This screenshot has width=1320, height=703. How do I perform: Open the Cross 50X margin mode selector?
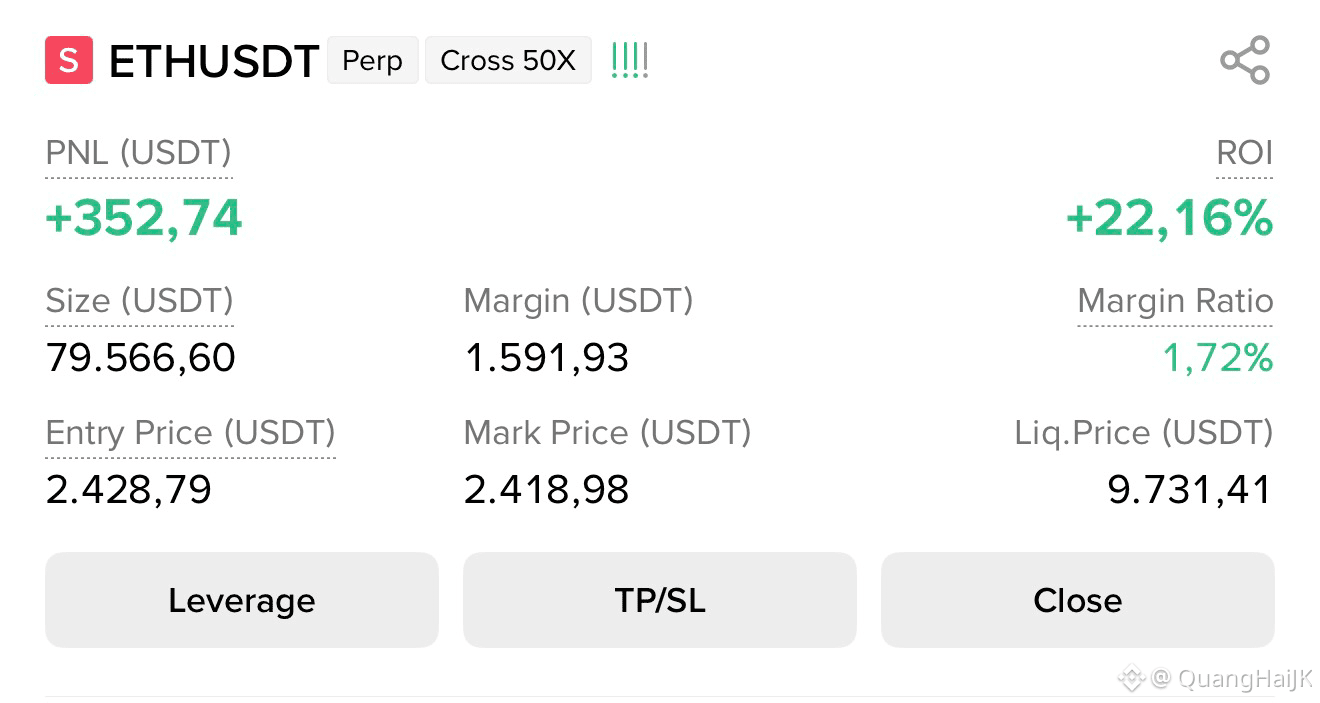[508, 60]
